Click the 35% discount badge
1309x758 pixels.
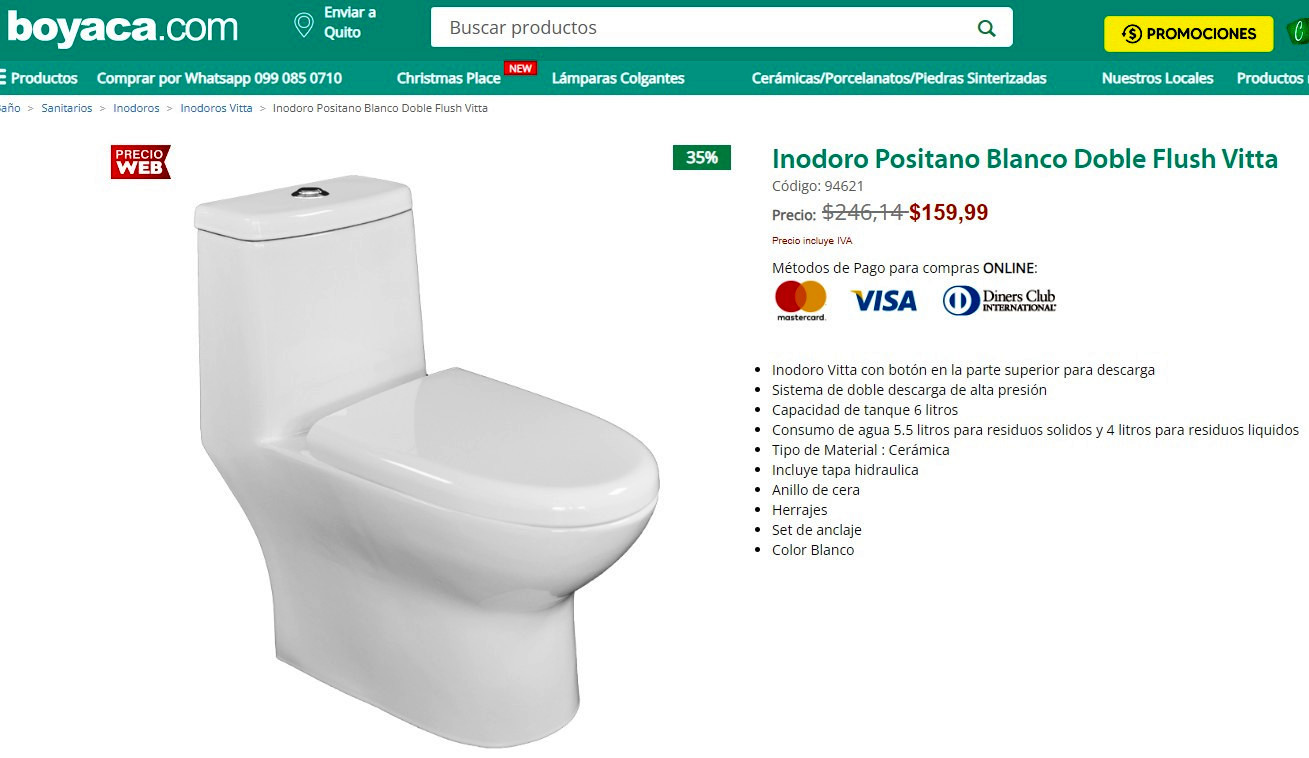coord(702,157)
